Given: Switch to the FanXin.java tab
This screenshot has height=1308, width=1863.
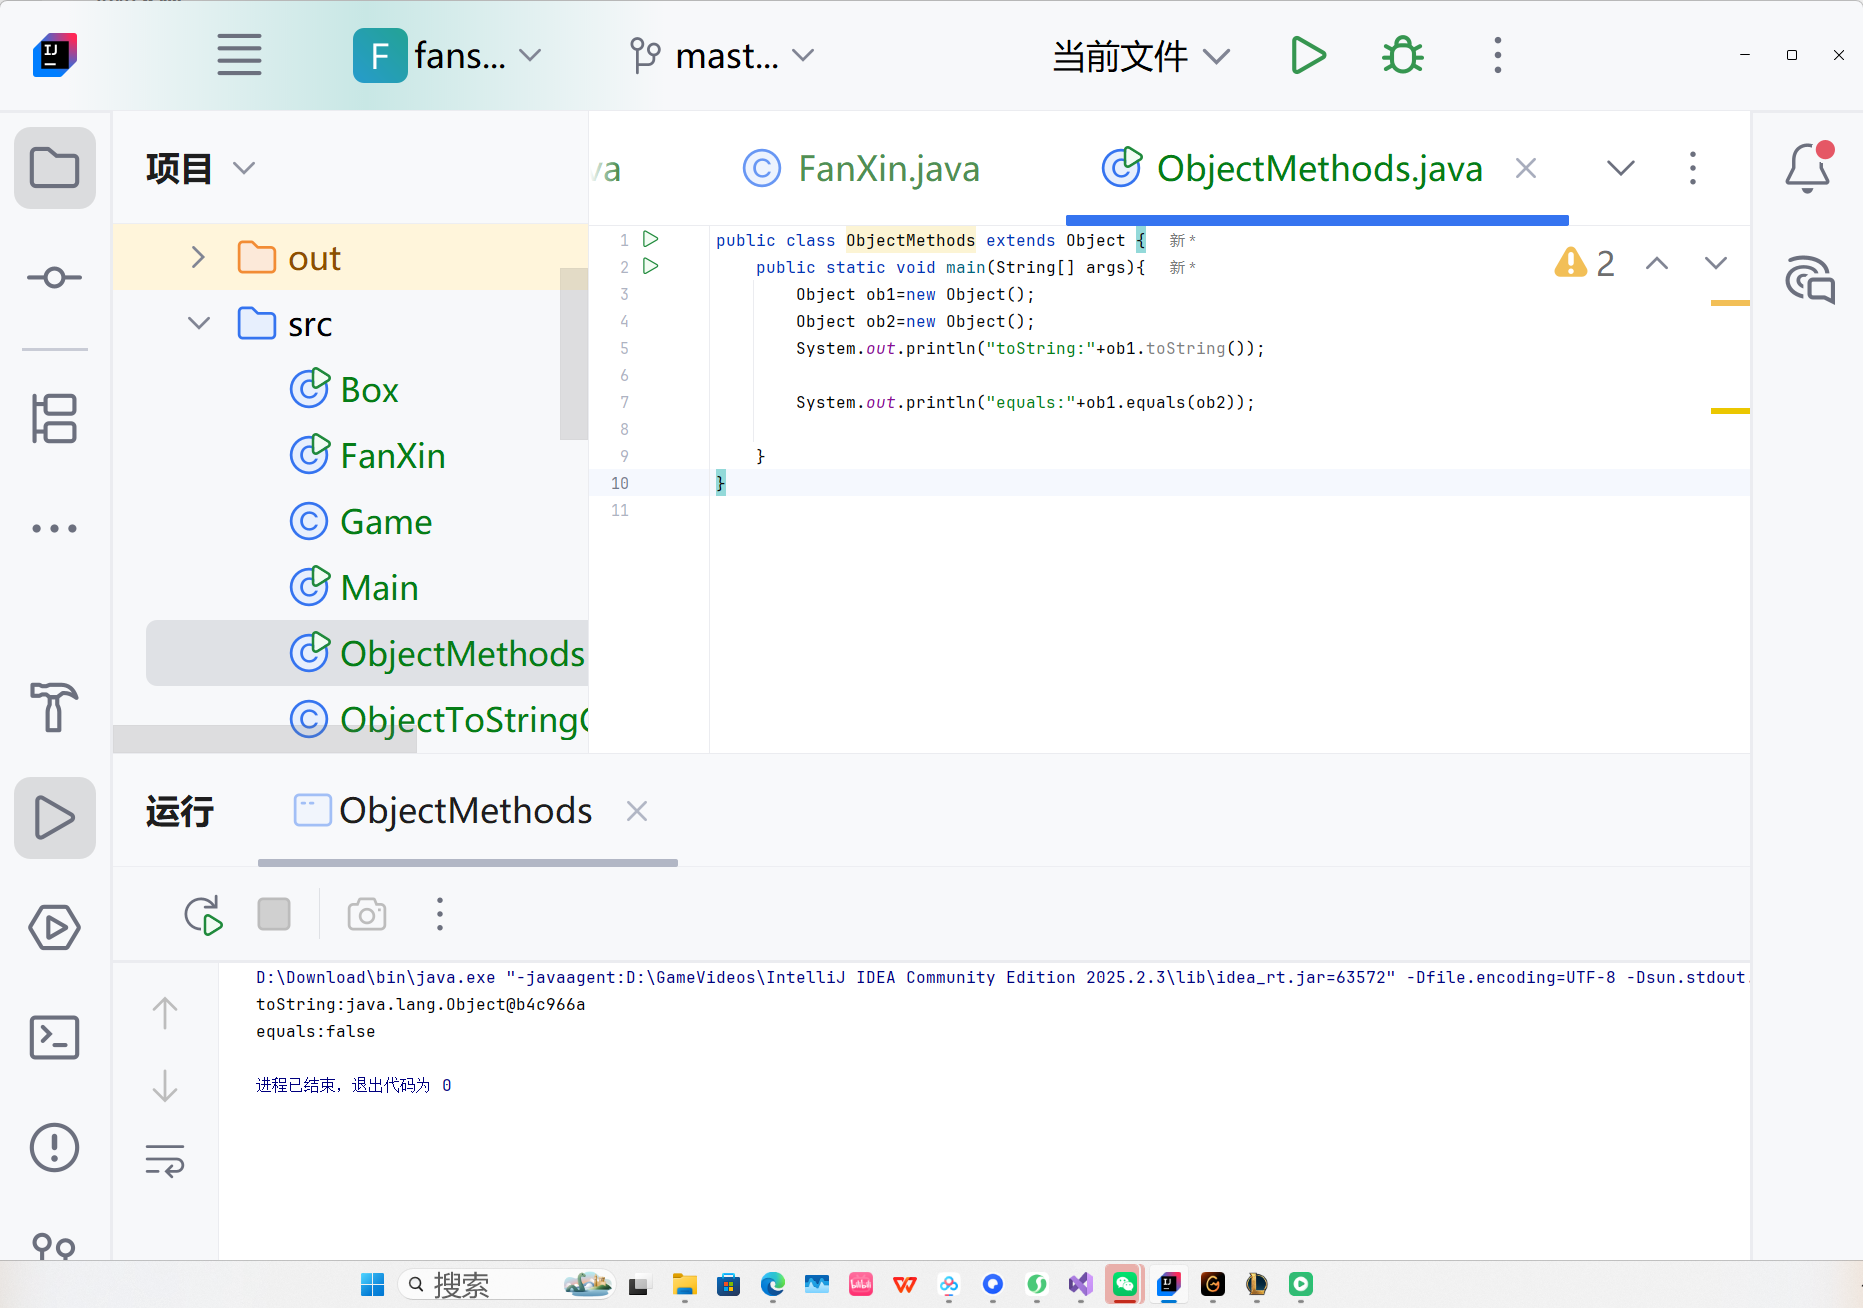Looking at the screenshot, I should [862, 168].
